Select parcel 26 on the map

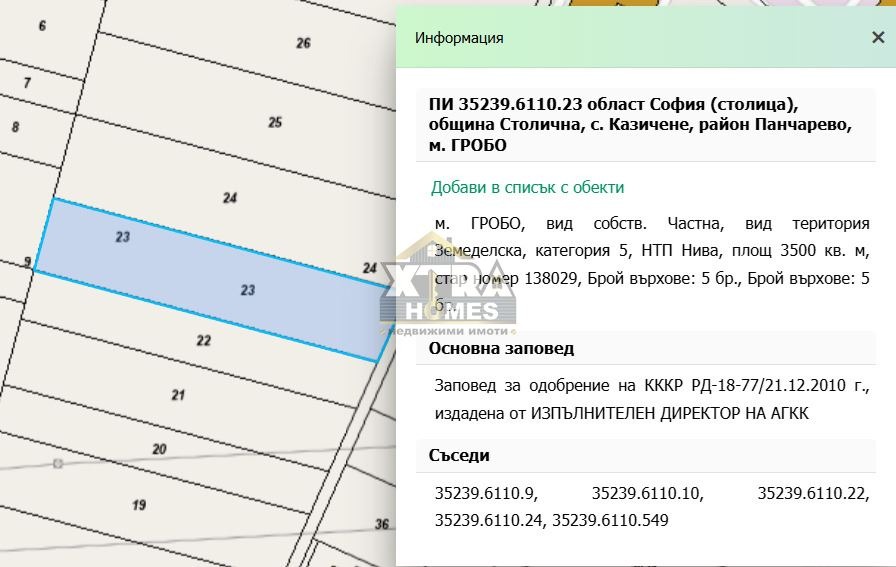click(303, 43)
